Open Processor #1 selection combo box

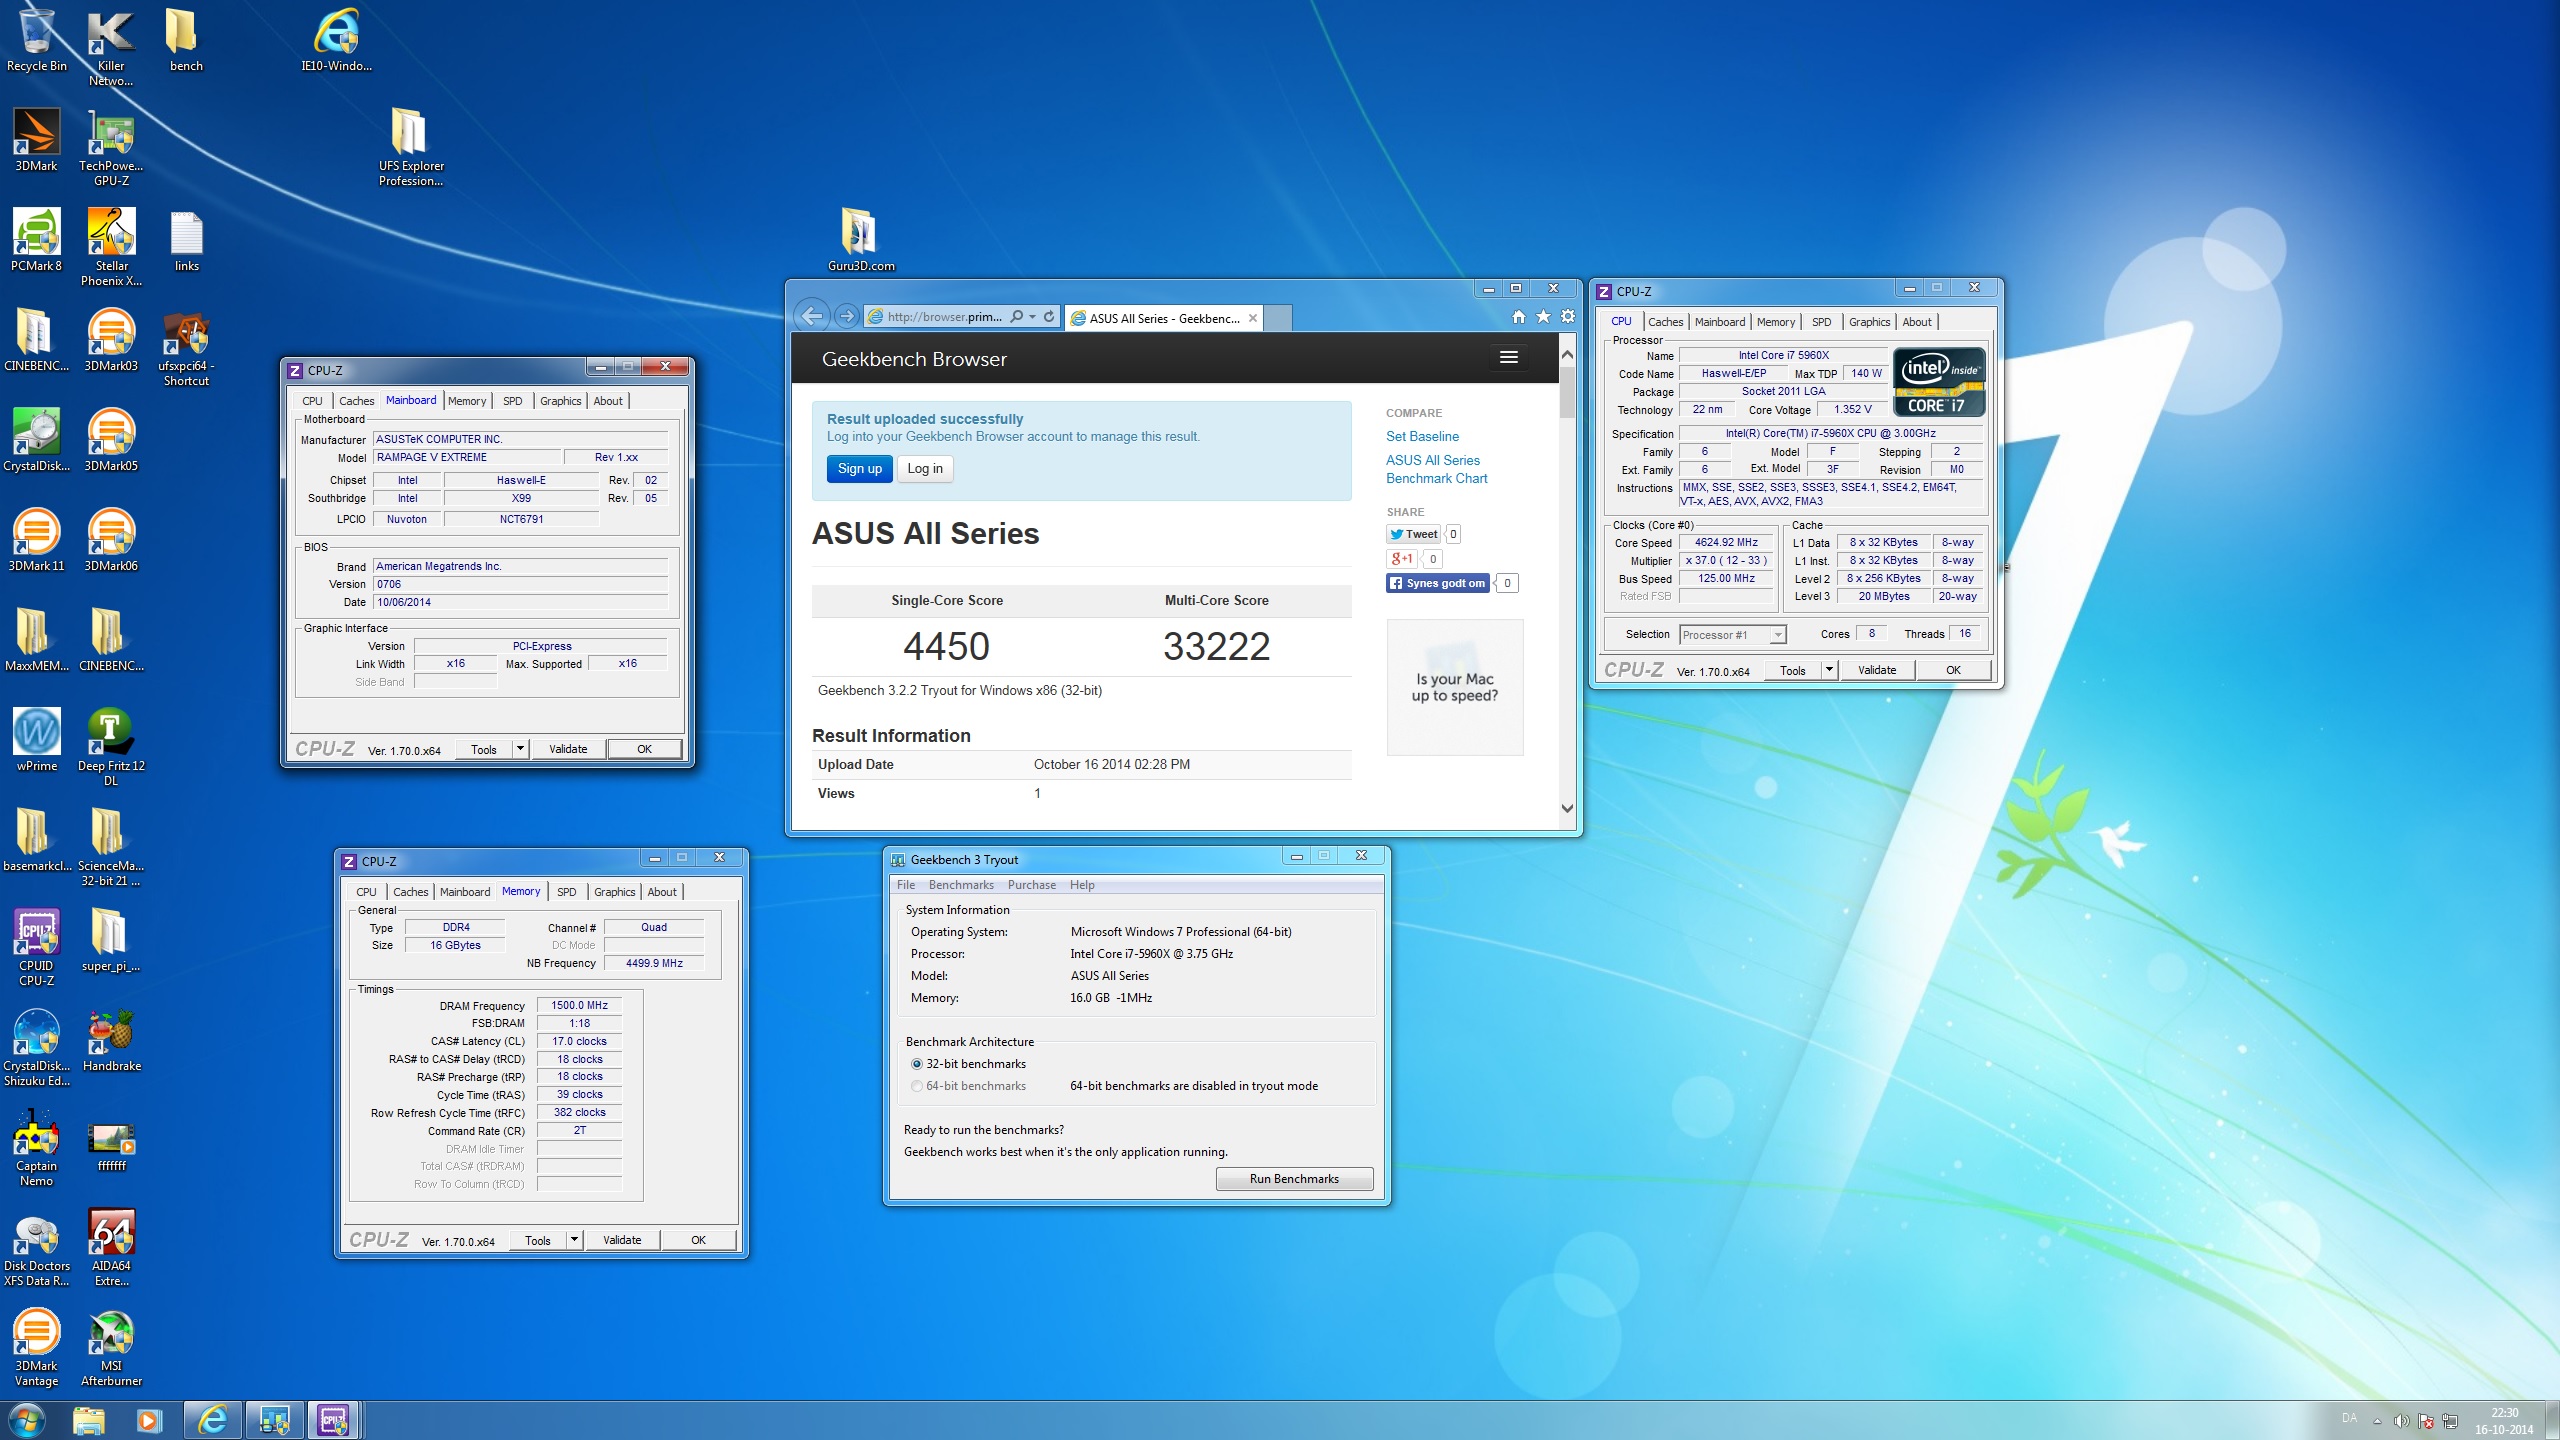point(1732,635)
